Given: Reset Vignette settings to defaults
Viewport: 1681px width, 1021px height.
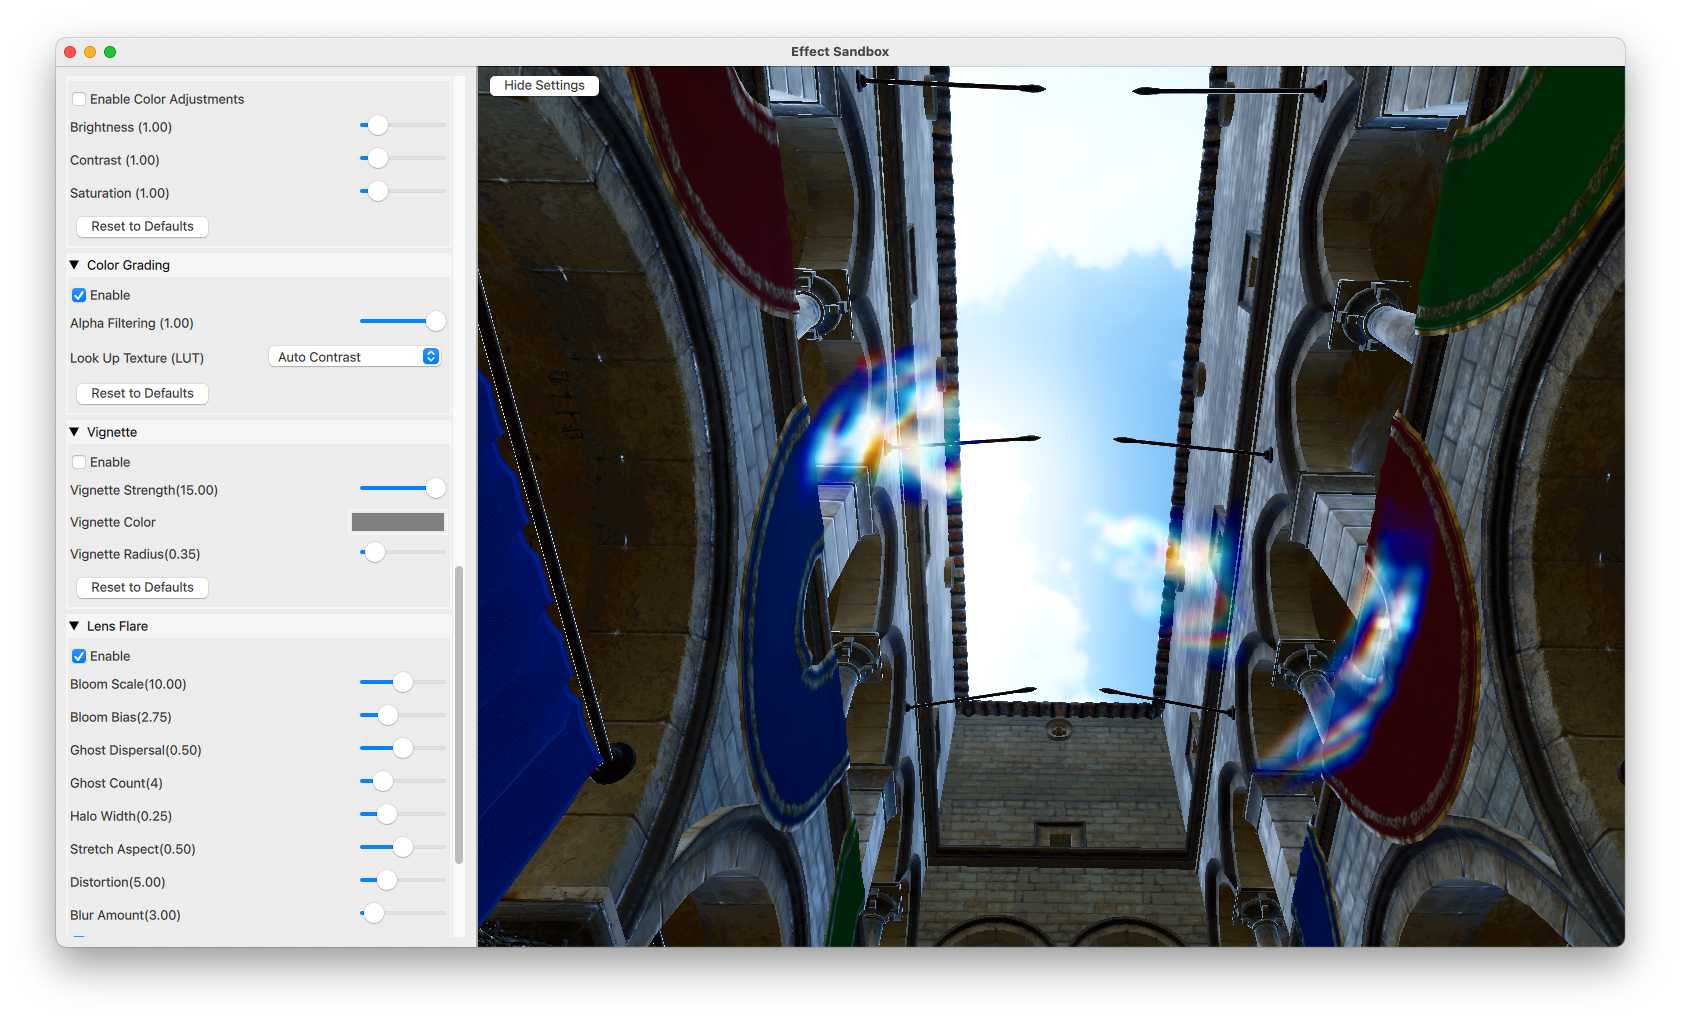Looking at the screenshot, I should pyautogui.click(x=141, y=587).
